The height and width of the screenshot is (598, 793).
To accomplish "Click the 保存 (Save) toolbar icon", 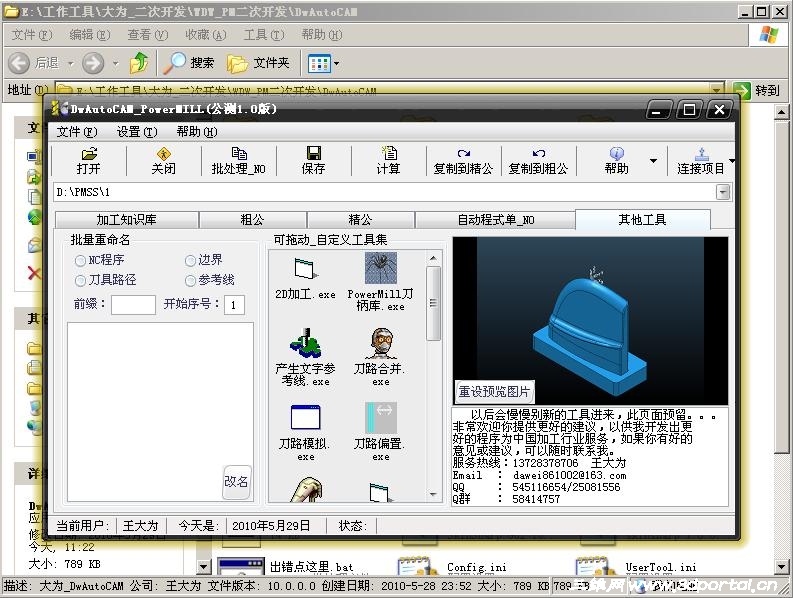I will tap(313, 161).
